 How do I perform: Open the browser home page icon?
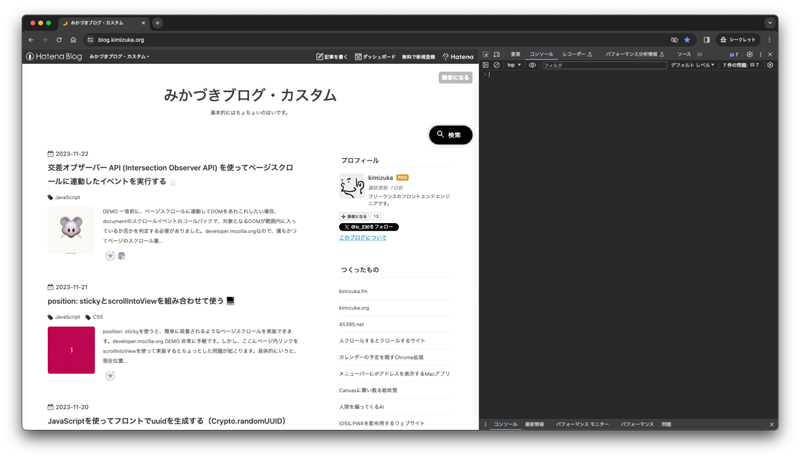coord(73,40)
